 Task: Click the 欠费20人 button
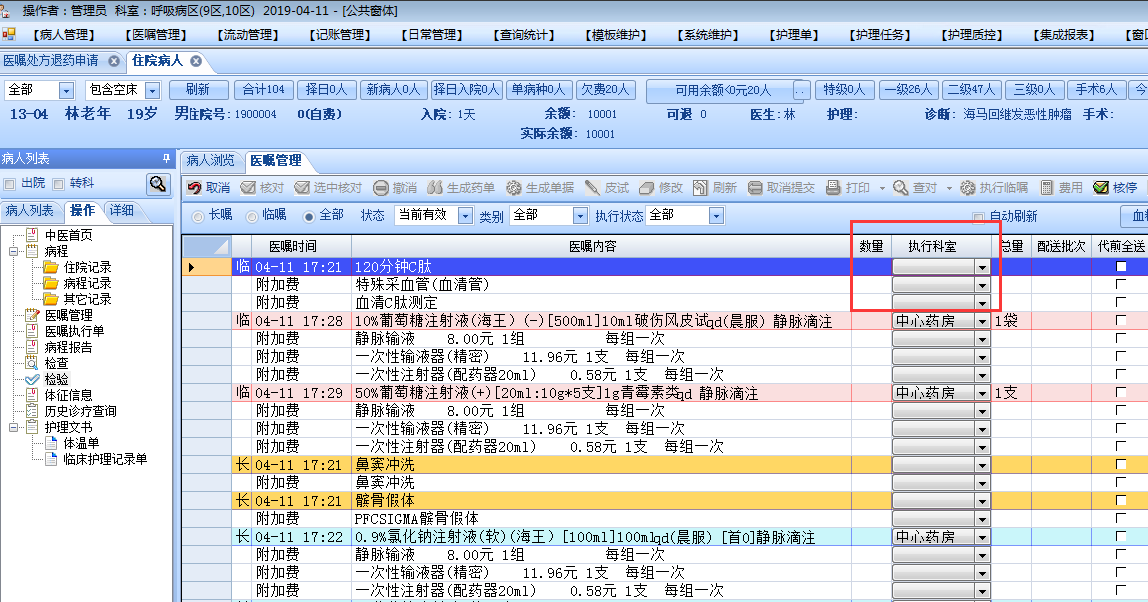[605, 89]
